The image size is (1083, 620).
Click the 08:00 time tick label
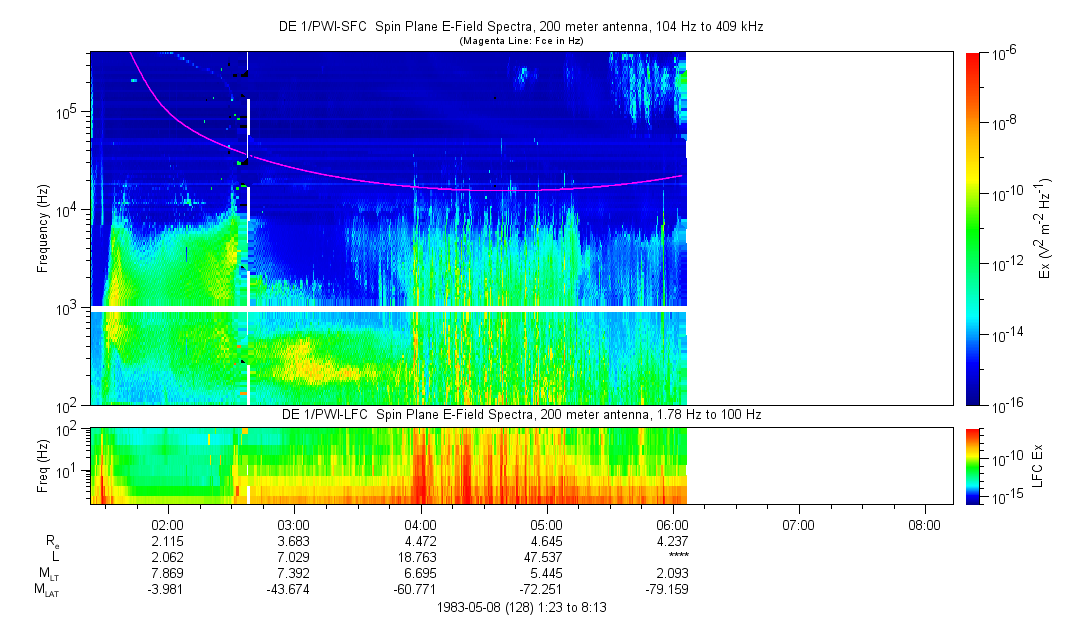pyautogui.click(x=924, y=525)
